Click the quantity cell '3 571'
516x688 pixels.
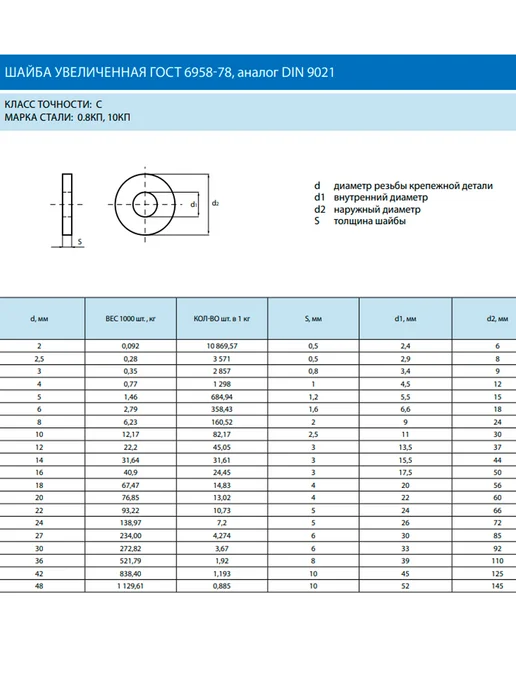tap(222, 359)
